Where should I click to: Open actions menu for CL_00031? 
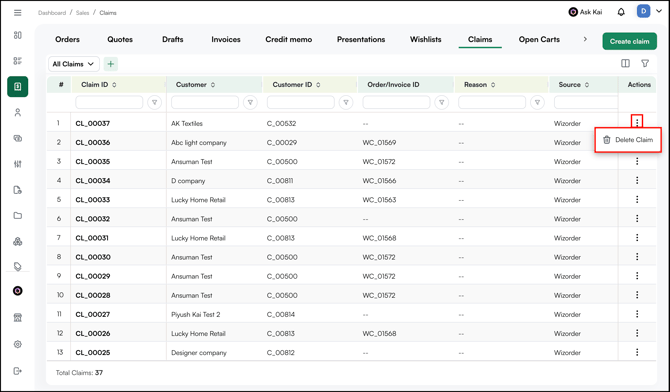(637, 238)
